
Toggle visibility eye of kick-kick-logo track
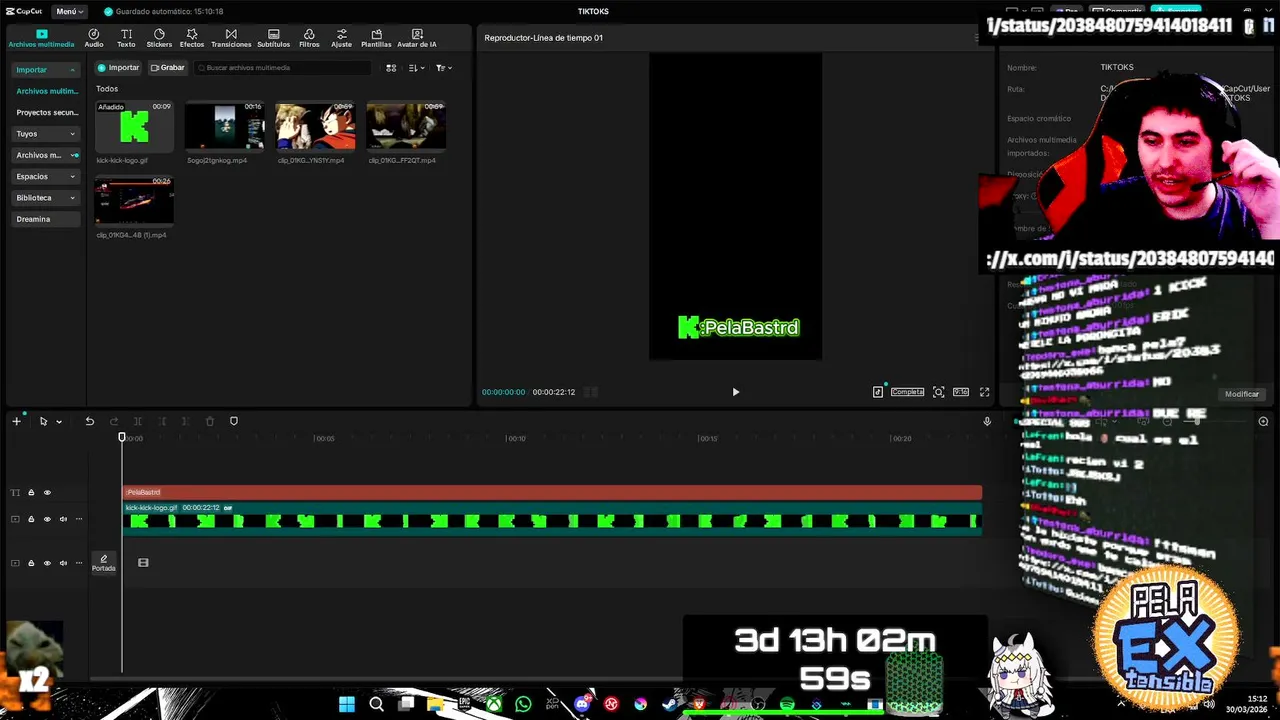46,519
